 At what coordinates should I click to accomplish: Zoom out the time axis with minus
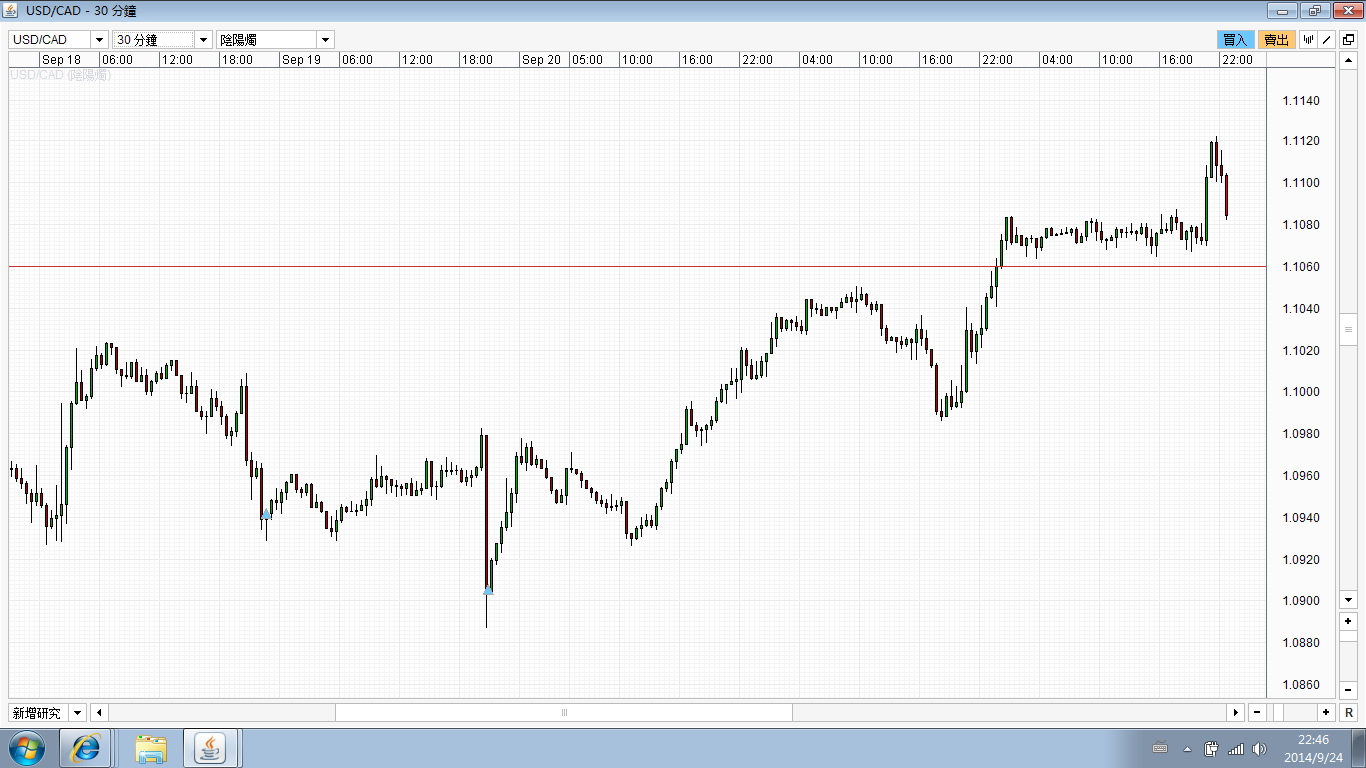(x=1257, y=713)
